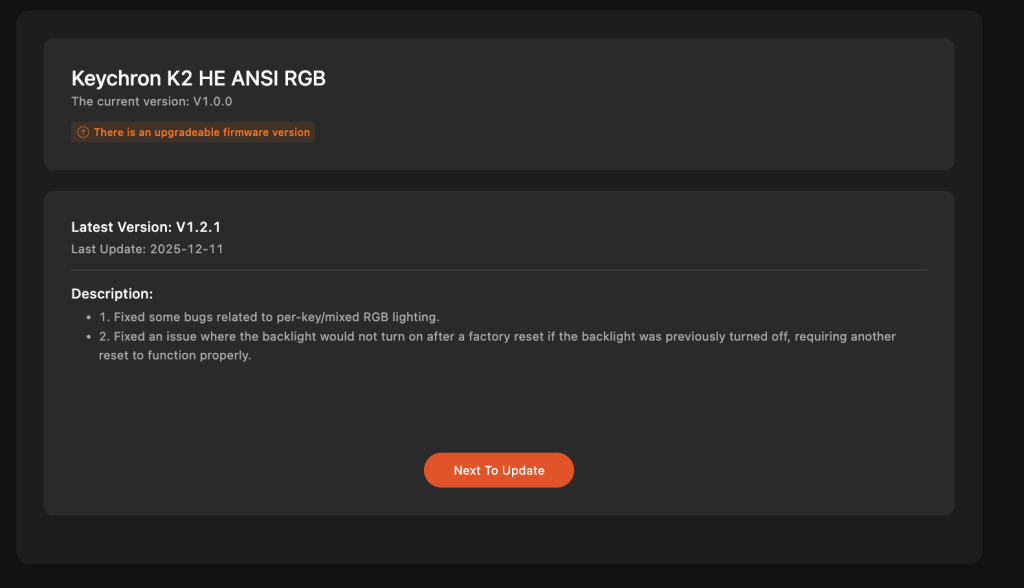Click the Last Update label text
Viewport: 1024px width, 588px height.
(x=108, y=249)
